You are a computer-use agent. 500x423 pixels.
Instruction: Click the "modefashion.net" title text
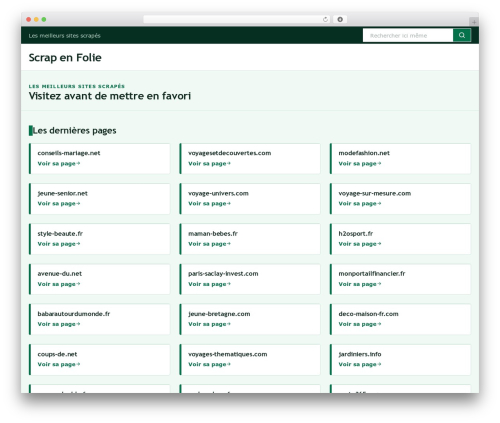click(364, 153)
